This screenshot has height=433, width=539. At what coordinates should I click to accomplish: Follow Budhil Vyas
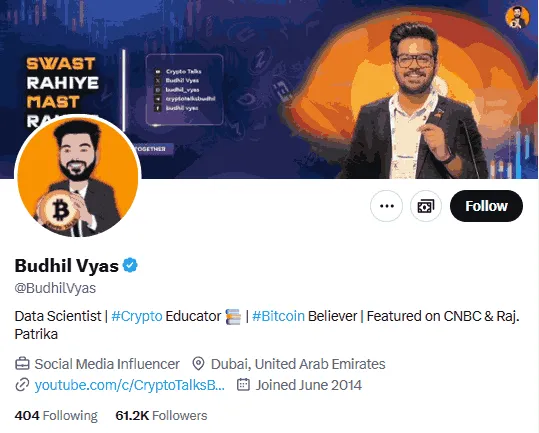(x=486, y=206)
